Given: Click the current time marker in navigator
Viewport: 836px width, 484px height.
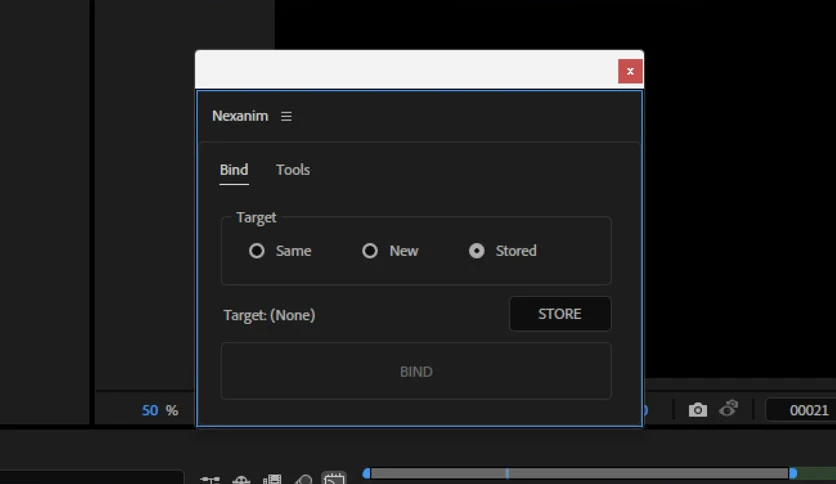Looking at the screenshot, I should coord(507,473).
